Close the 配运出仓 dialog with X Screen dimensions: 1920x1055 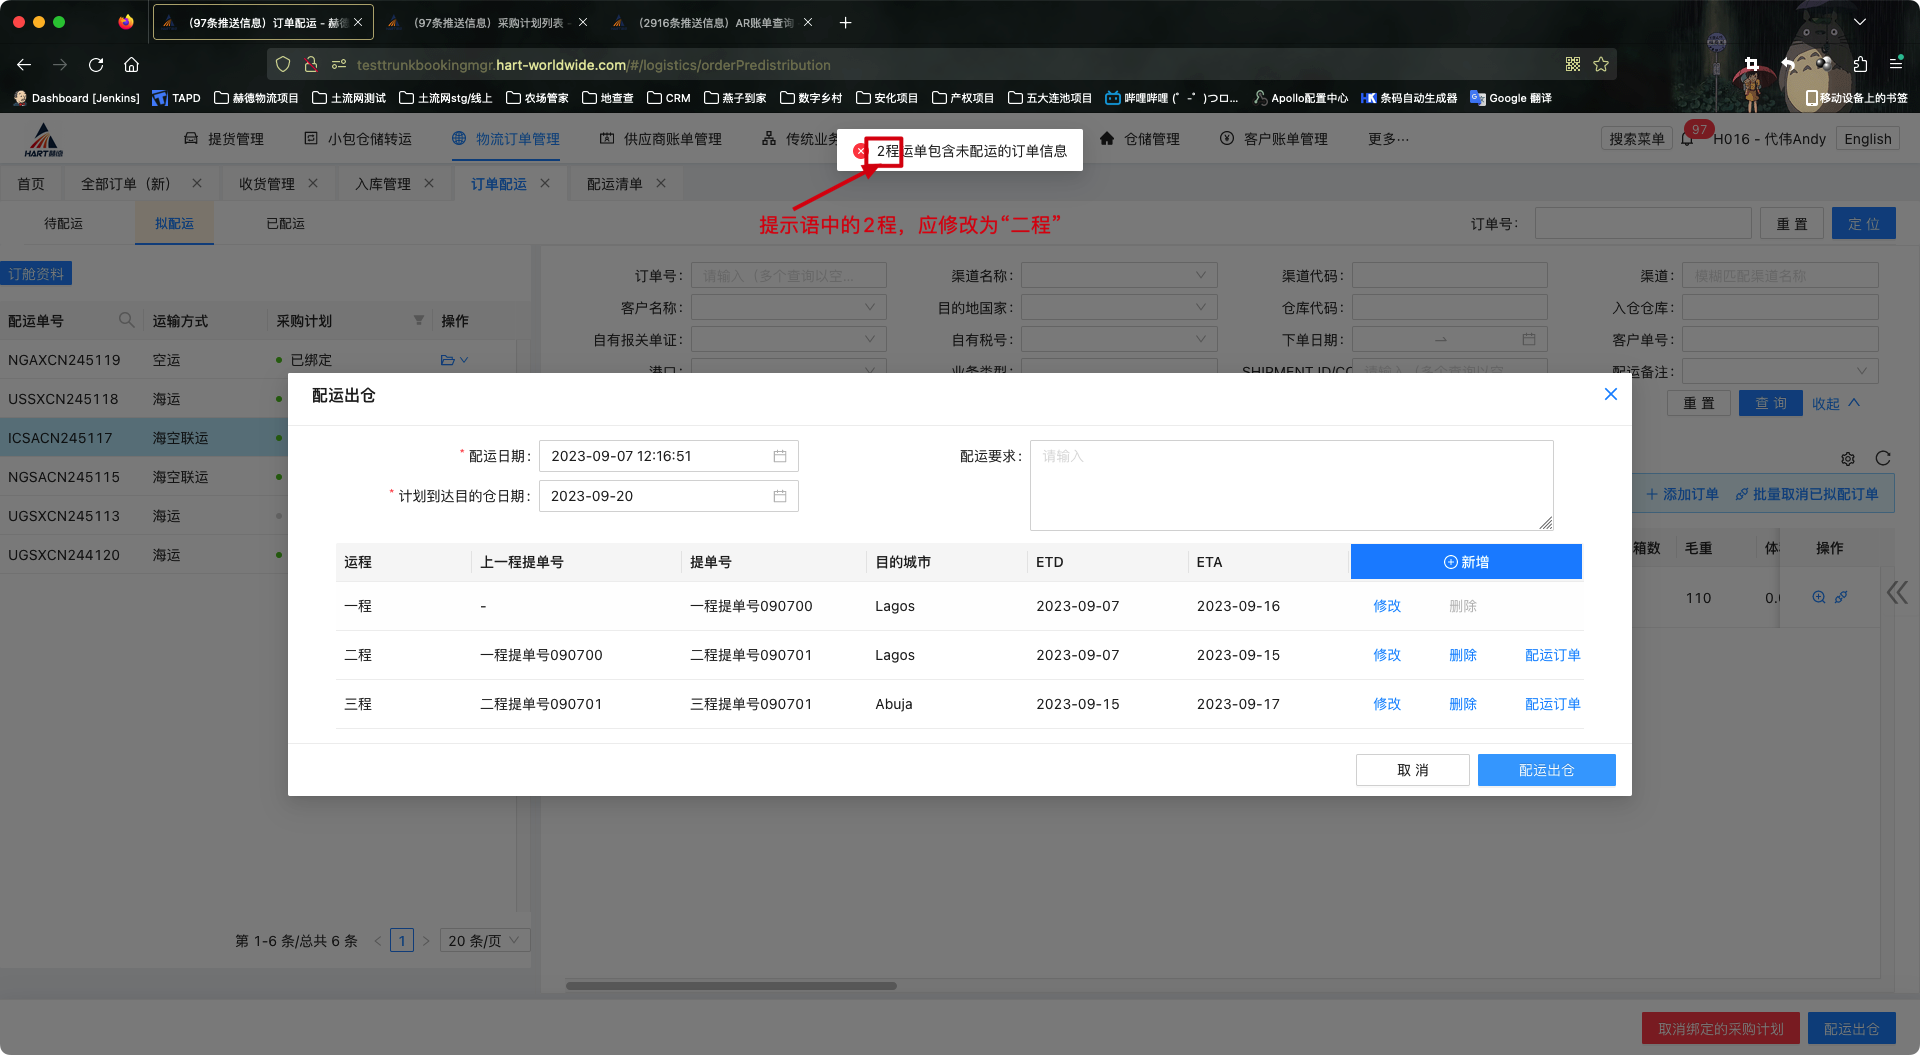point(1610,394)
